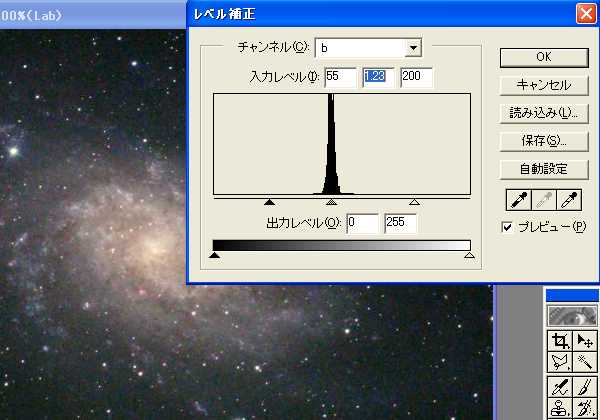This screenshot has height=420, width=600.
Task: Select the Polygonal Lasso tool
Action: [558, 362]
